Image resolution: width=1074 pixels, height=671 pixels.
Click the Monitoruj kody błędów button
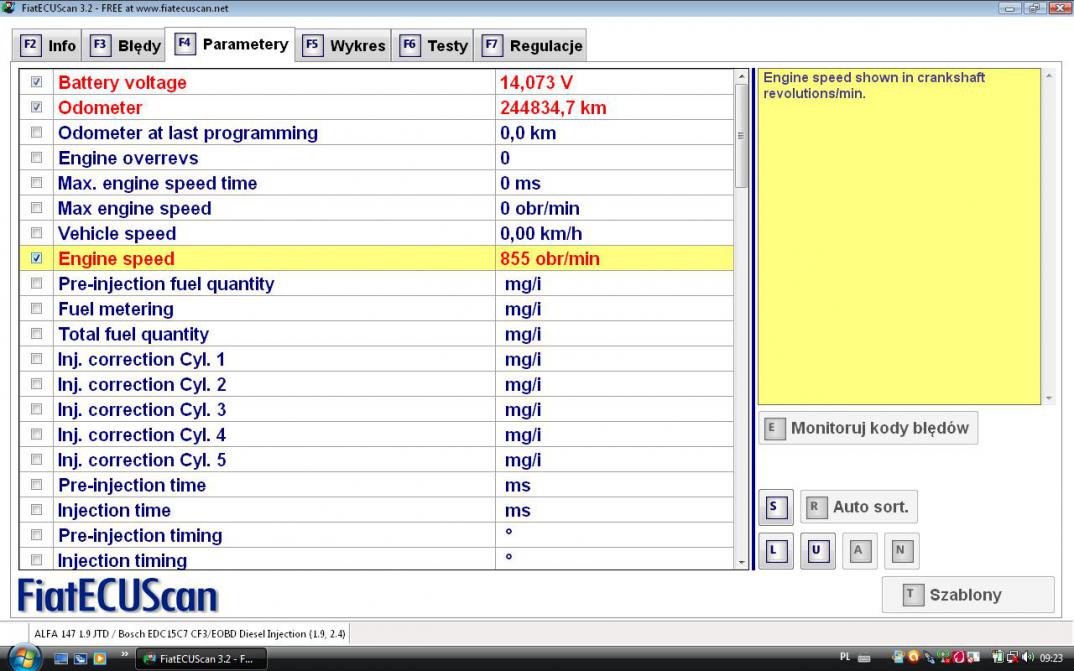(x=868, y=429)
